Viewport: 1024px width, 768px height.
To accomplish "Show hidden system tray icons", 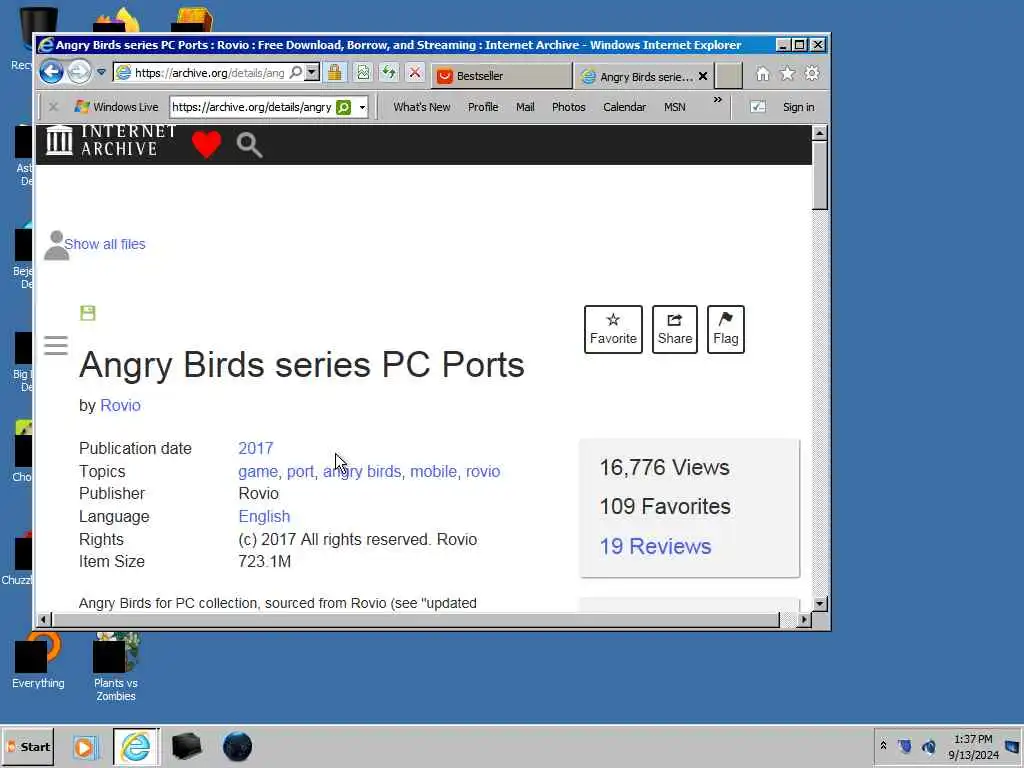I will point(883,746).
